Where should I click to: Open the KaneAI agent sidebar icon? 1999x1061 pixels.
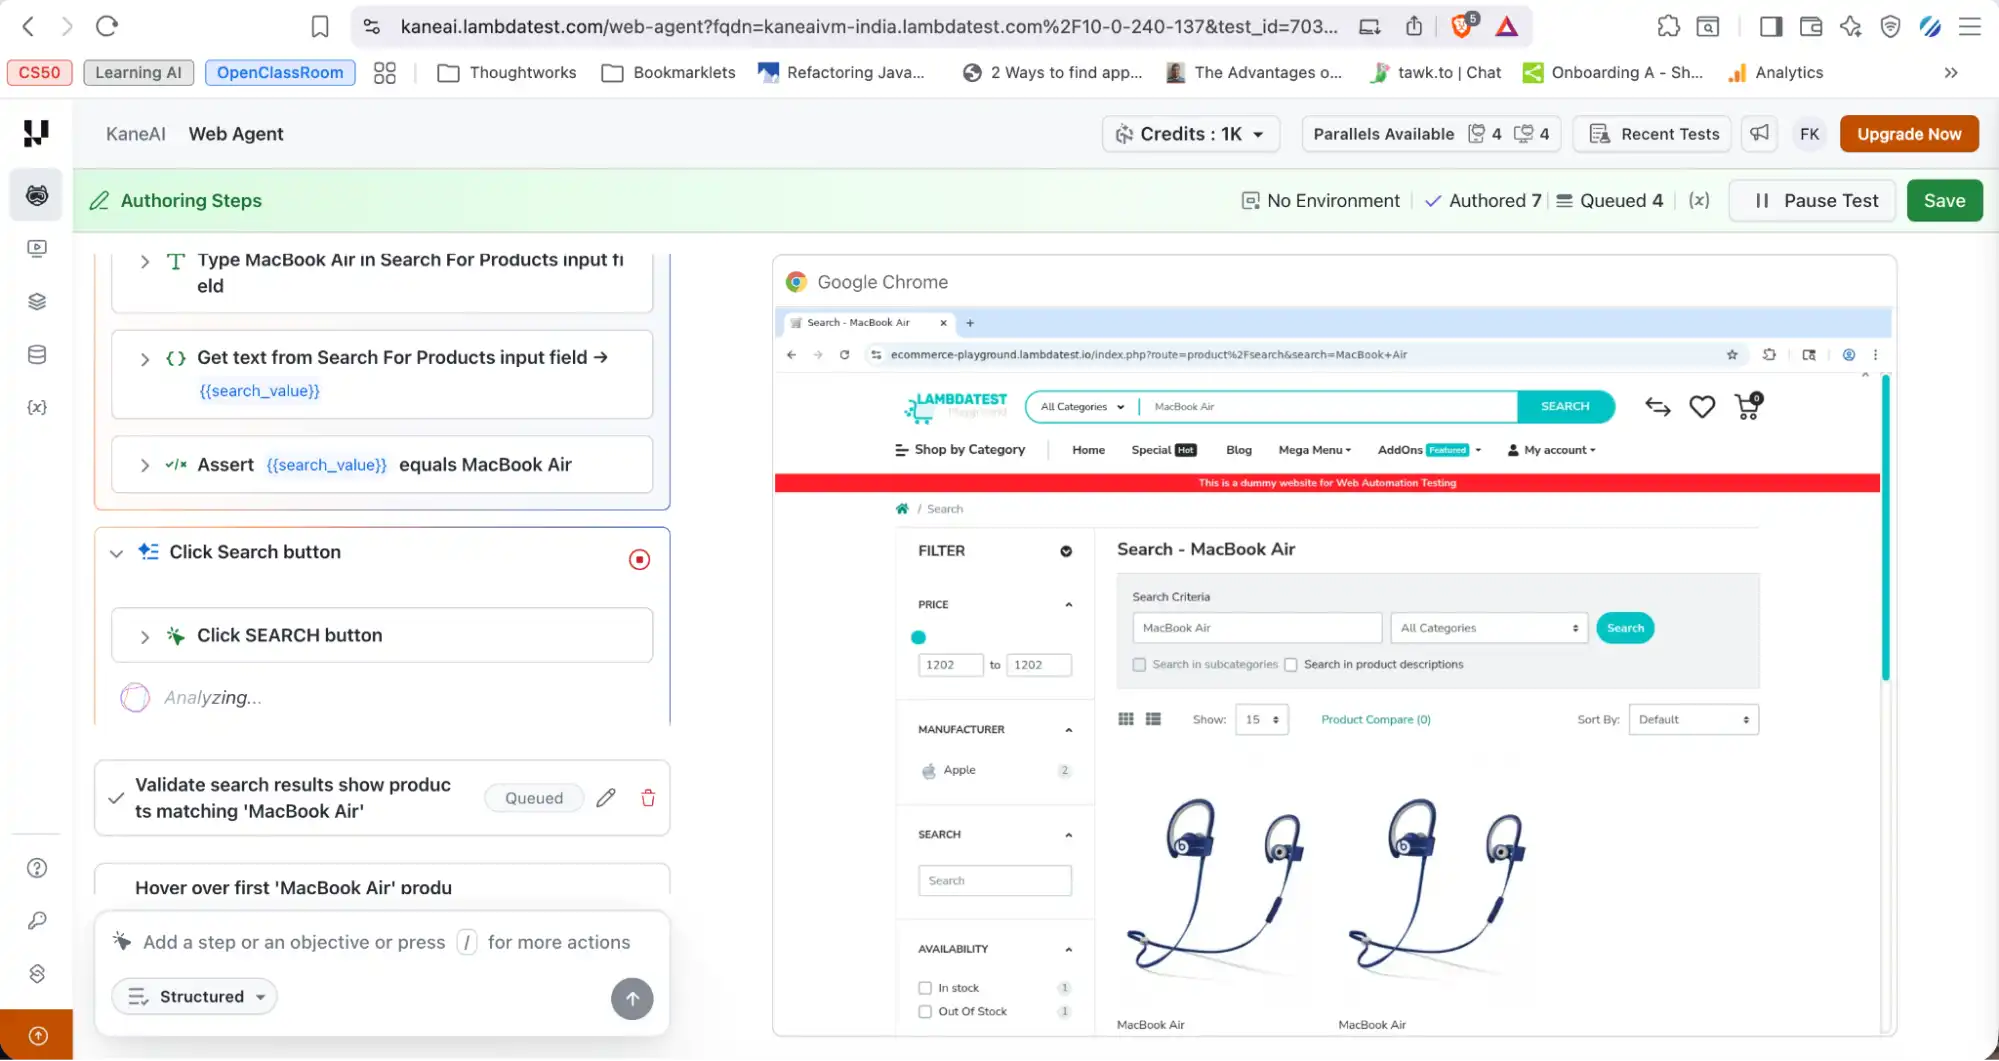tap(37, 195)
